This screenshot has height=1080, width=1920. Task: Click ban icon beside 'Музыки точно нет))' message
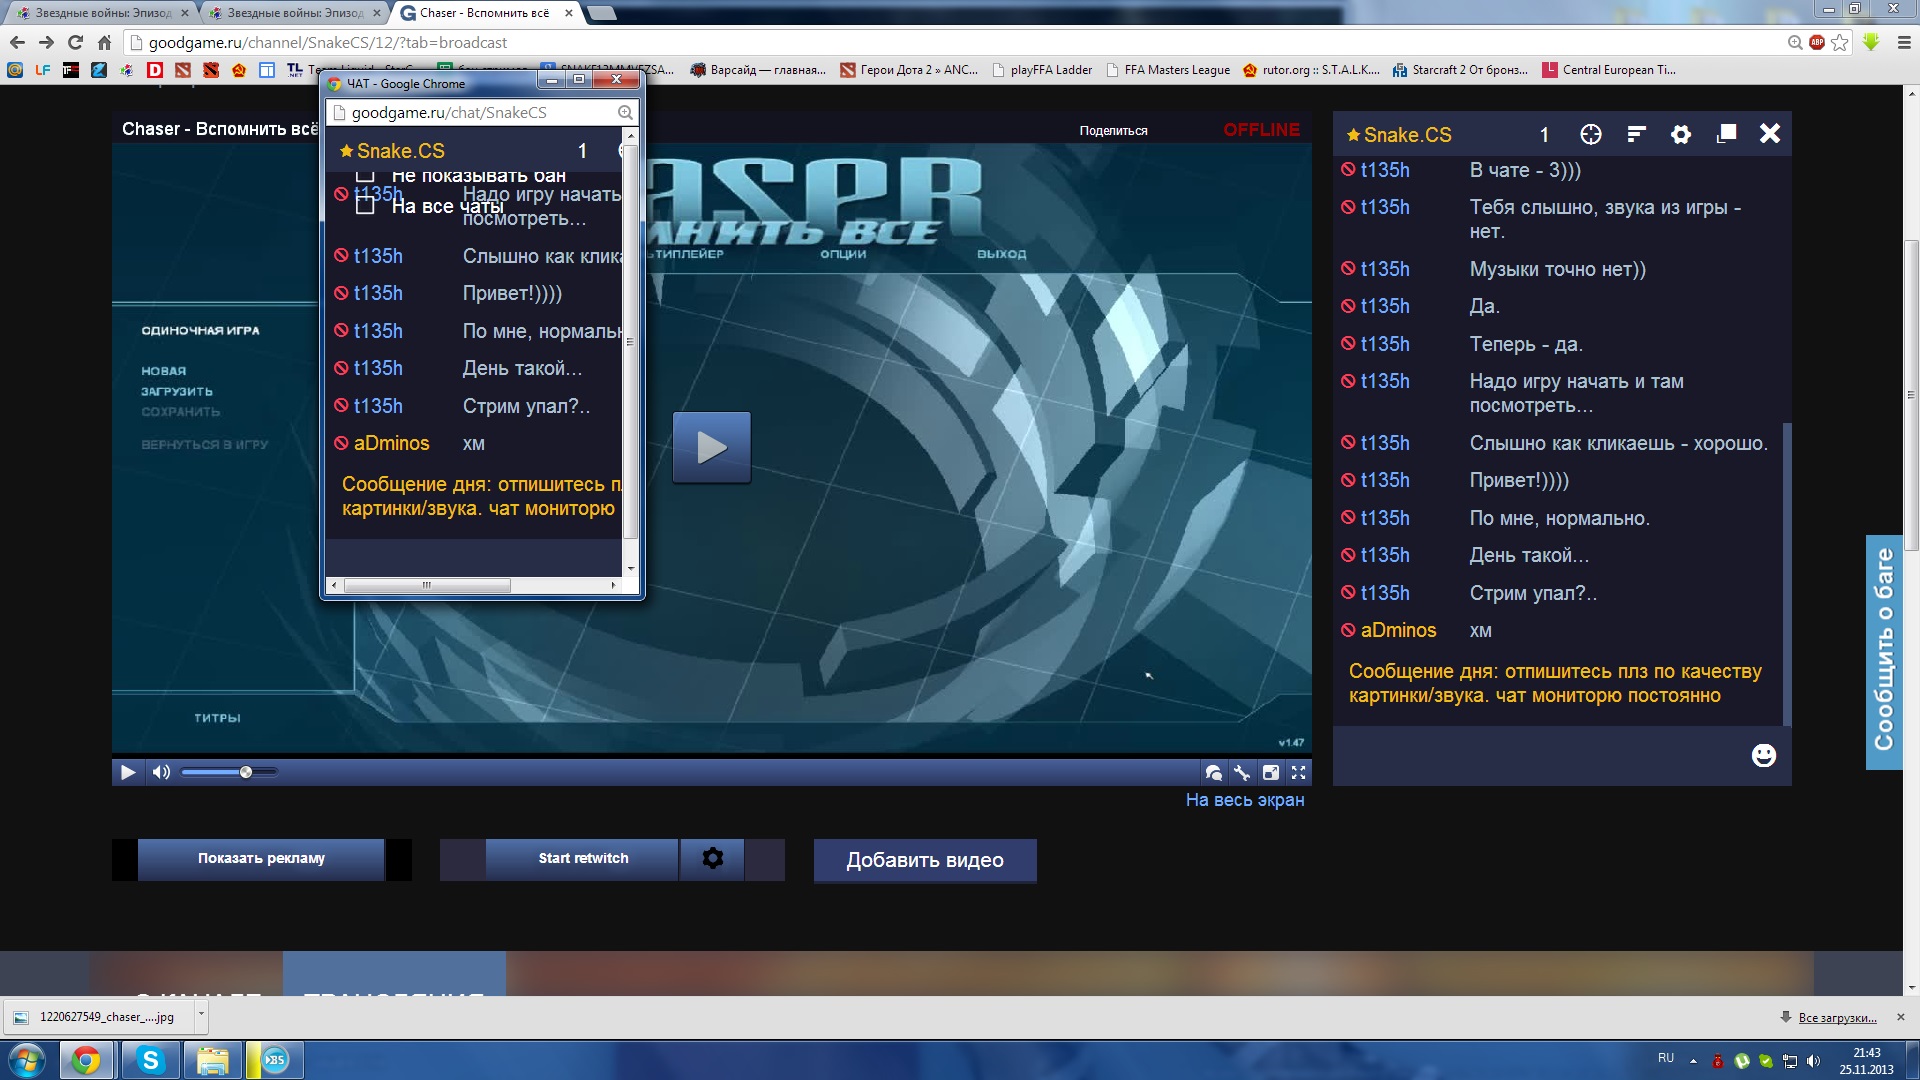point(1348,269)
